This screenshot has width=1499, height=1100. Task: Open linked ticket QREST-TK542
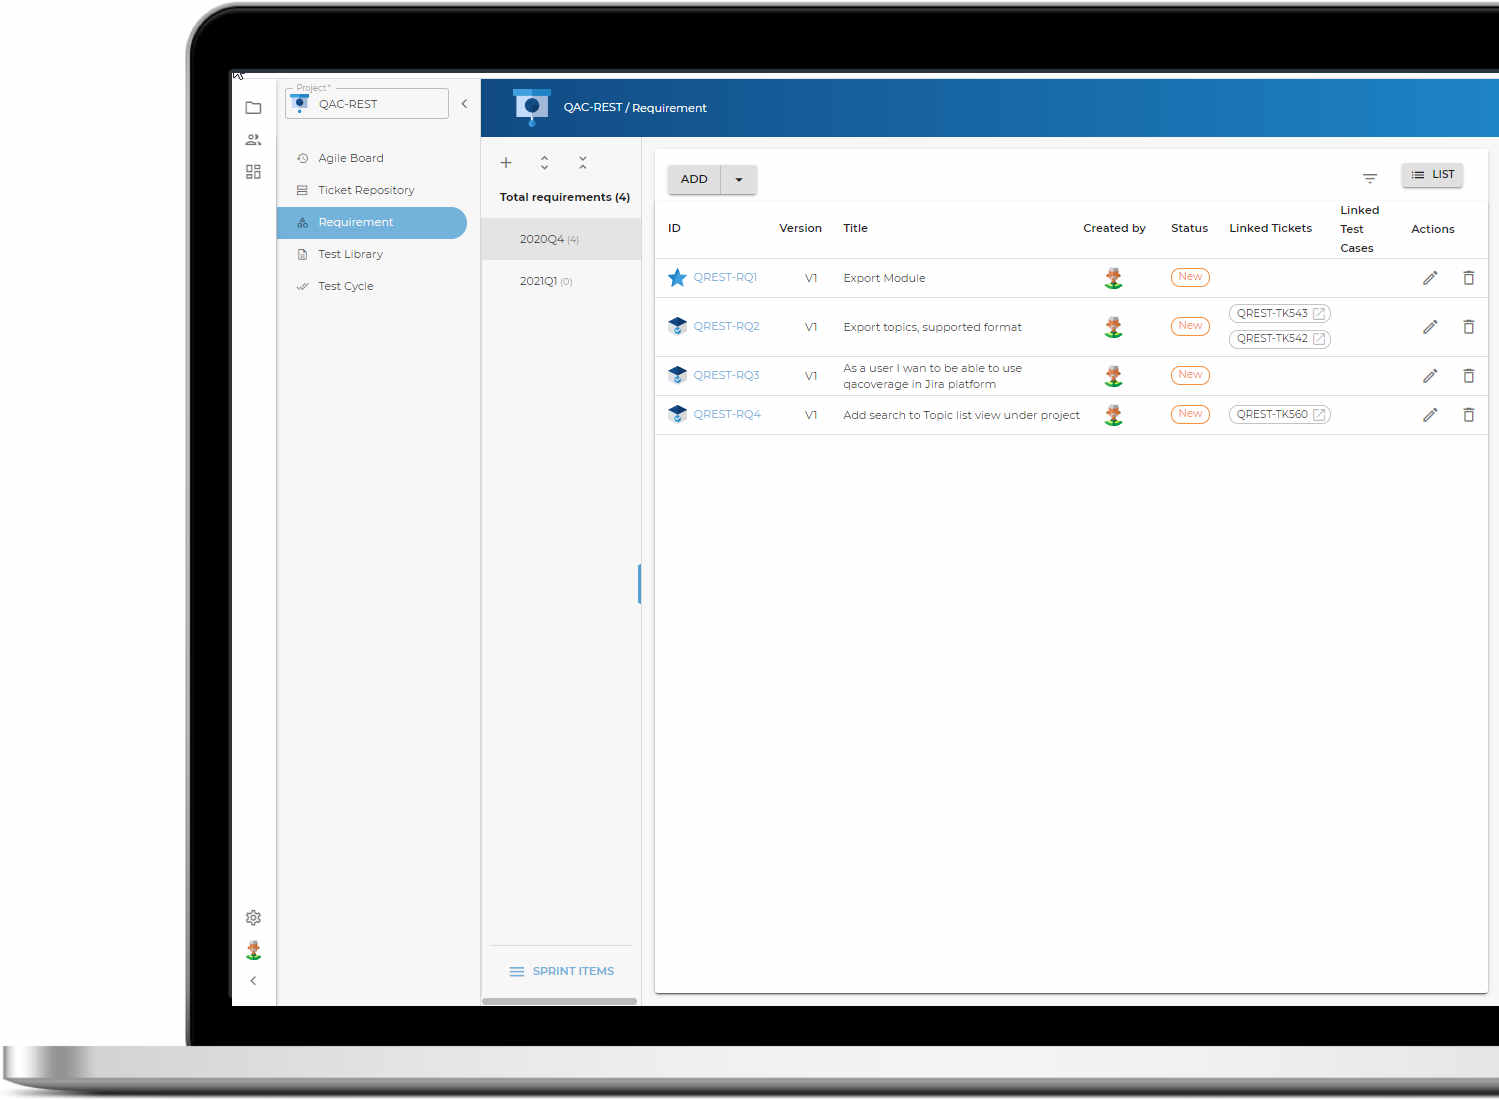pos(1280,339)
